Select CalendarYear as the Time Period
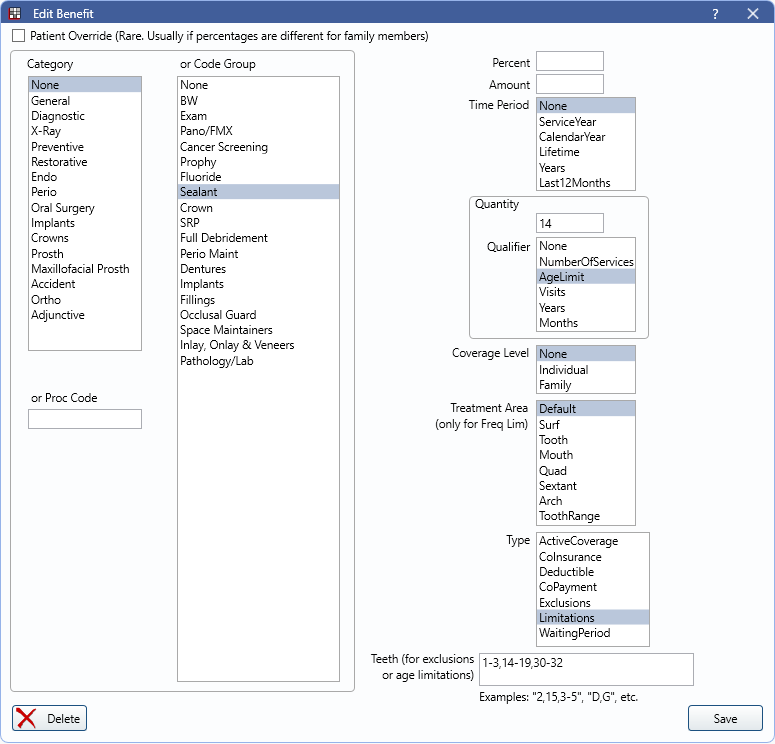The width and height of the screenshot is (775, 744). (572, 137)
